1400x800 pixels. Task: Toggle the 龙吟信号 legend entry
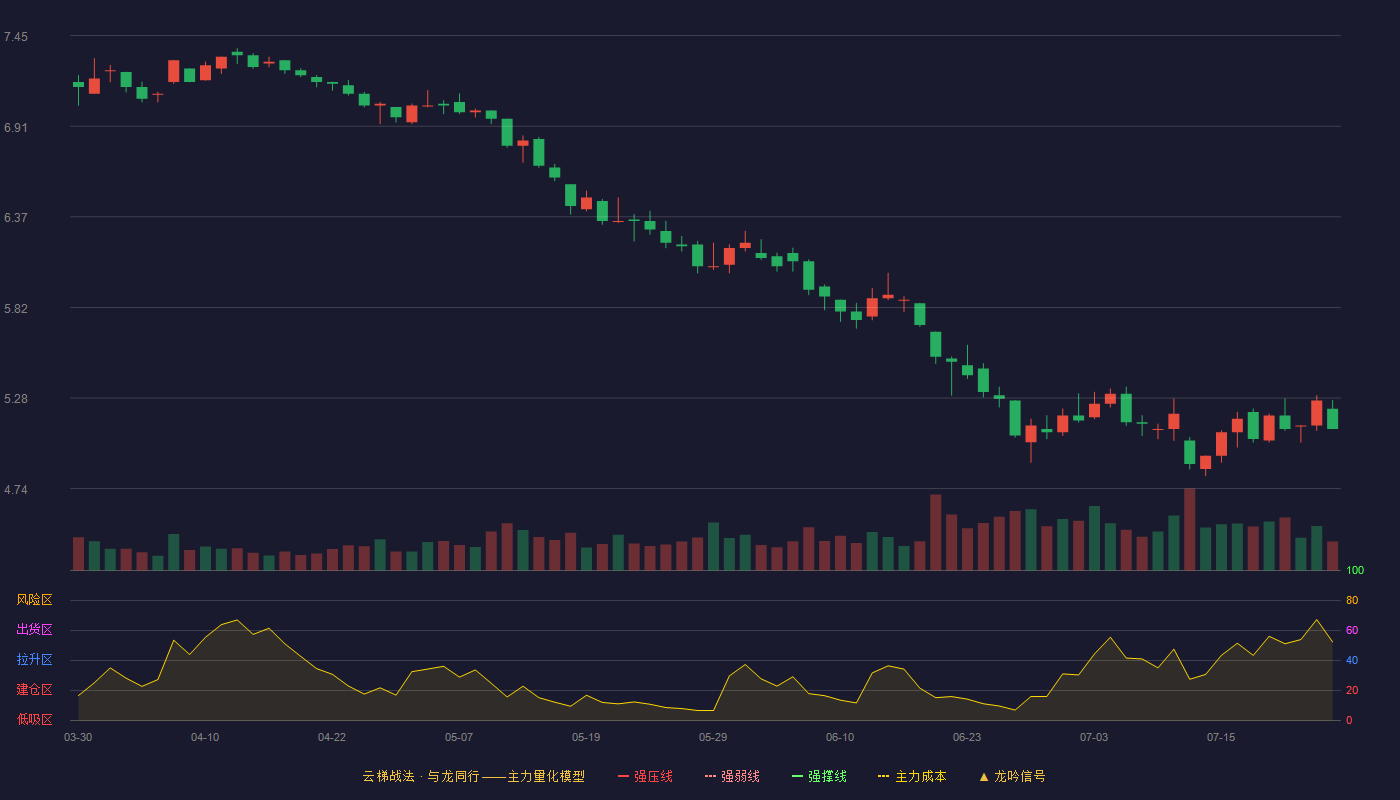pyautogui.click(x=1011, y=776)
